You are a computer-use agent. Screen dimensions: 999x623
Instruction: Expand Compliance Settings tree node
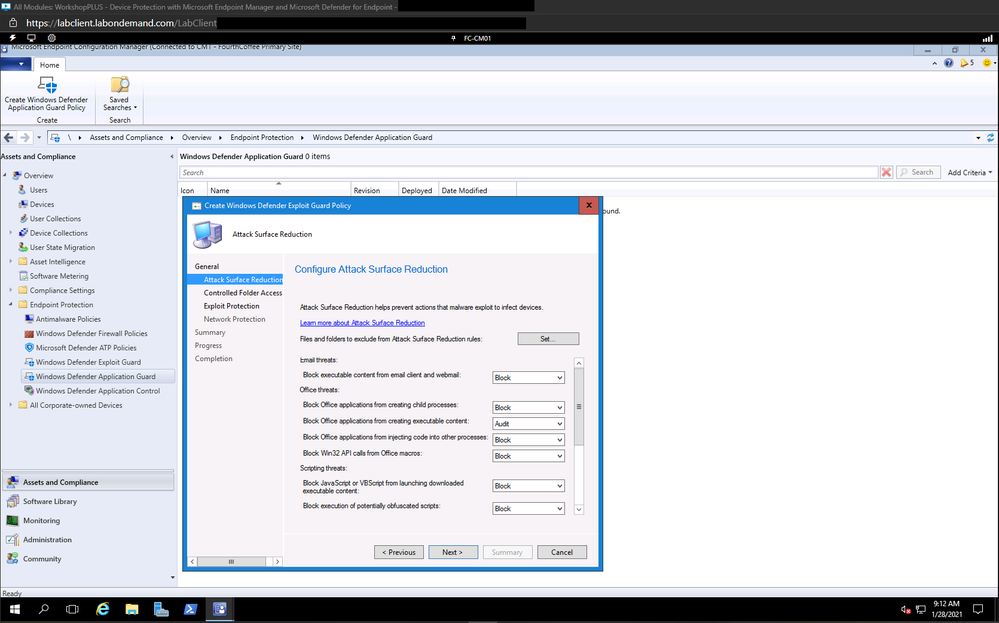(x=10, y=290)
